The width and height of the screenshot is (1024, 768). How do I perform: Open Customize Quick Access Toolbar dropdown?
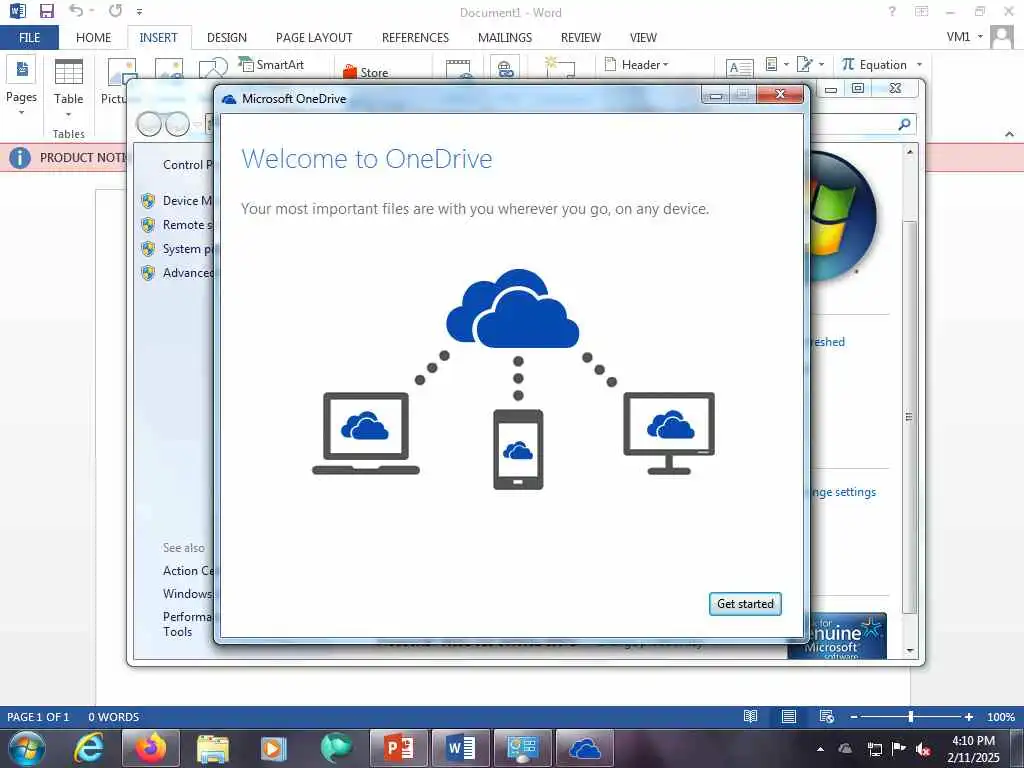tap(139, 12)
